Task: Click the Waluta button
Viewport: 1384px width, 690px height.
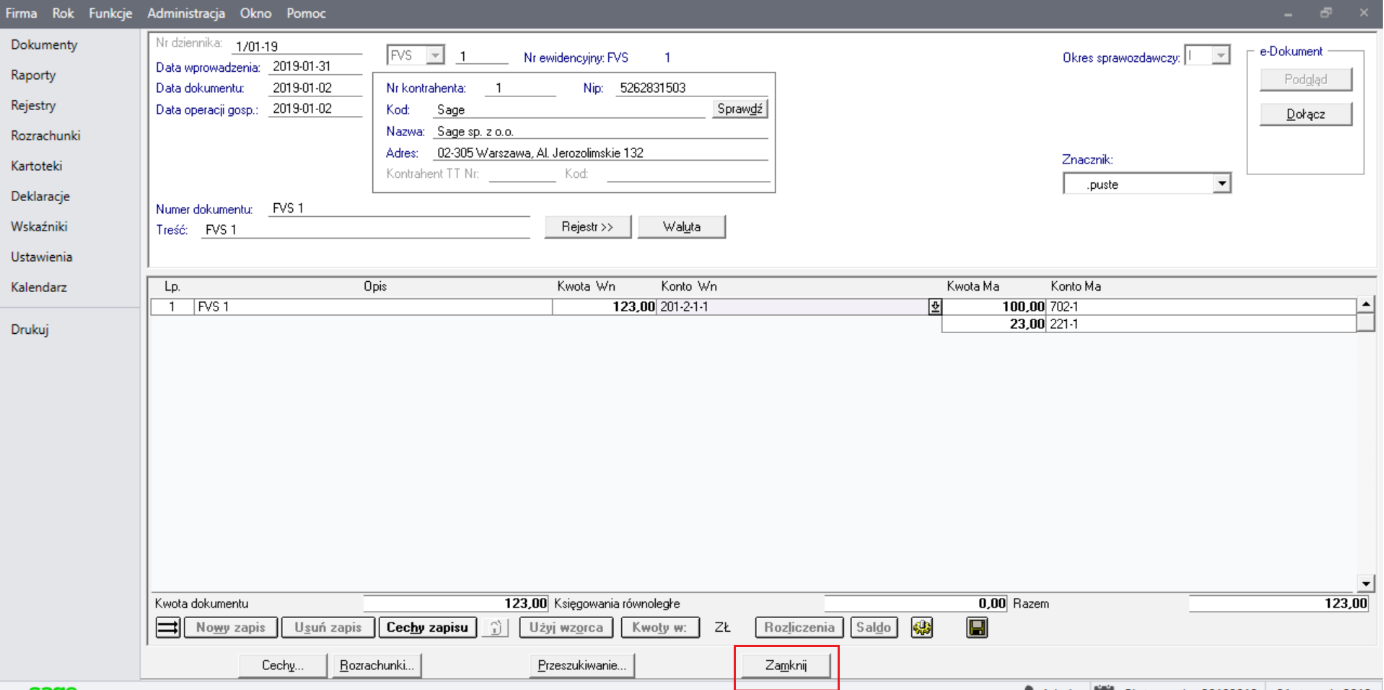Action: click(682, 227)
